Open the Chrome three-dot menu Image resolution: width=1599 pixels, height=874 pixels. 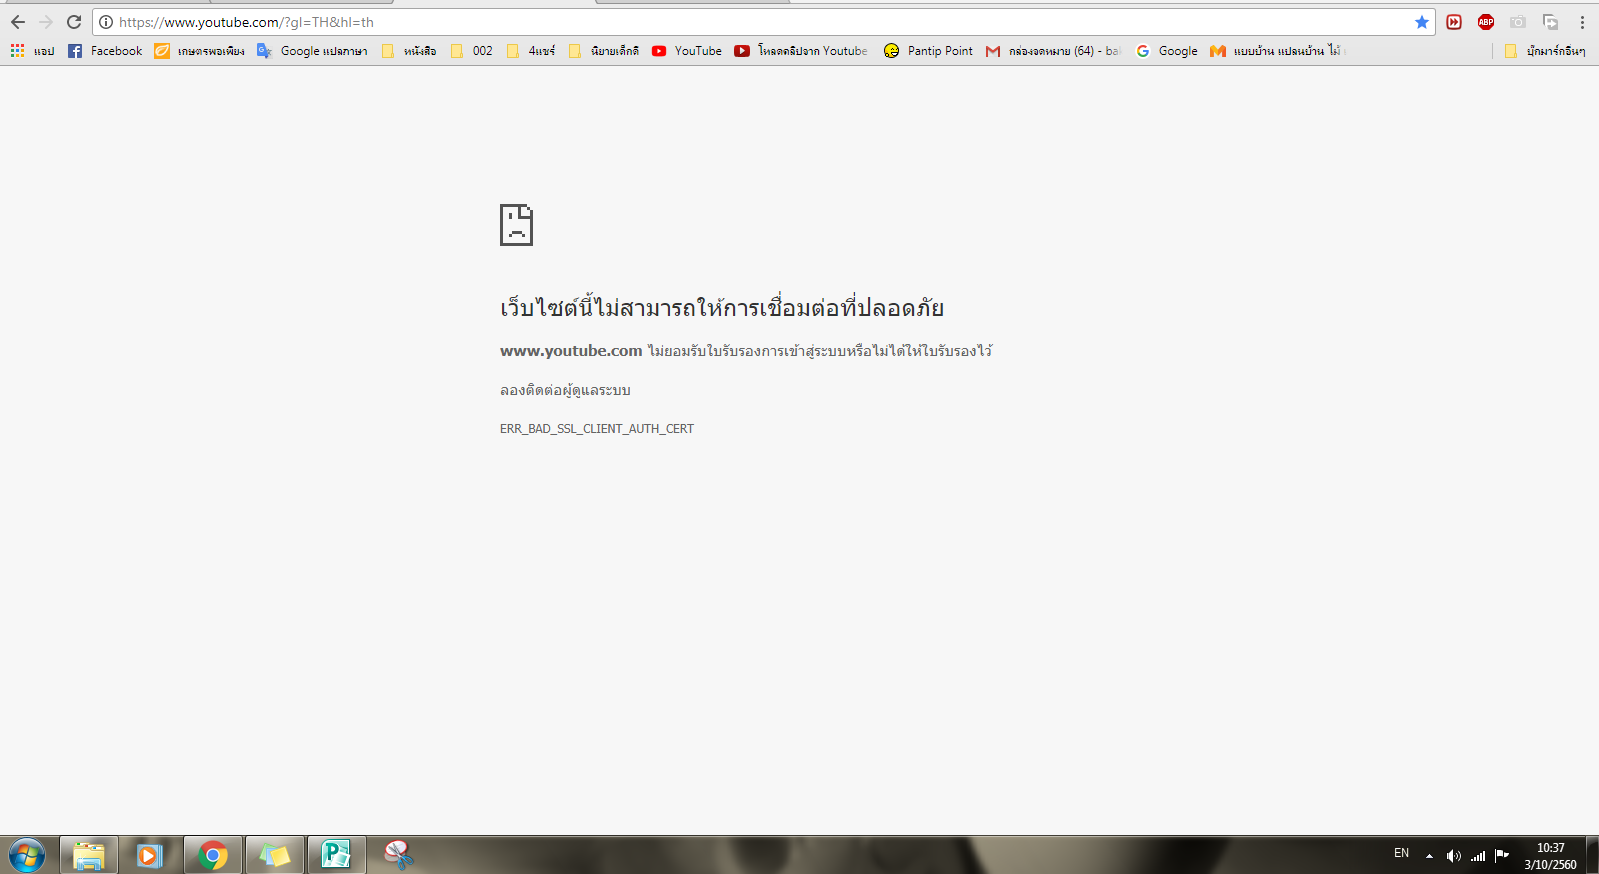coord(1582,22)
